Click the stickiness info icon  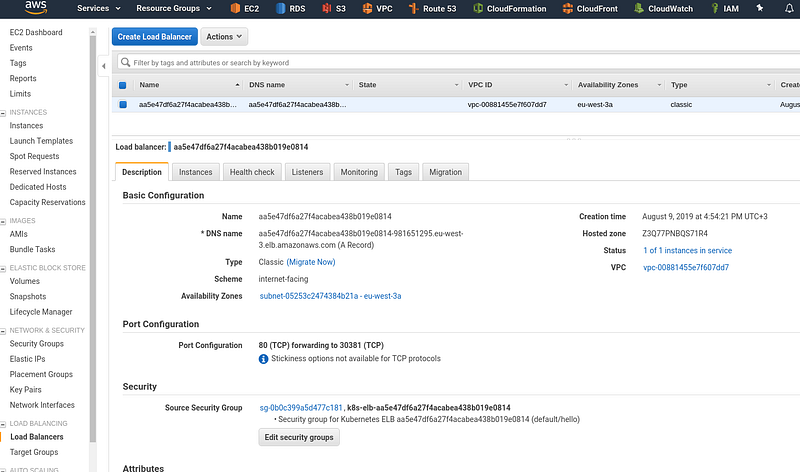click(x=263, y=359)
